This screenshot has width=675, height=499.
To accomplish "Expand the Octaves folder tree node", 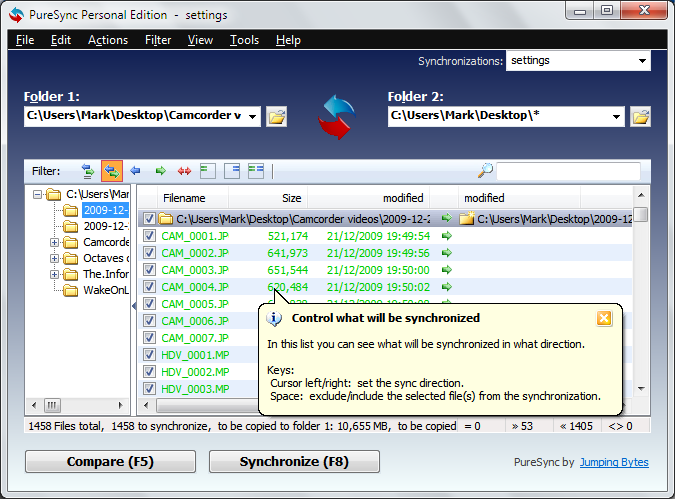I will [54, 258].
